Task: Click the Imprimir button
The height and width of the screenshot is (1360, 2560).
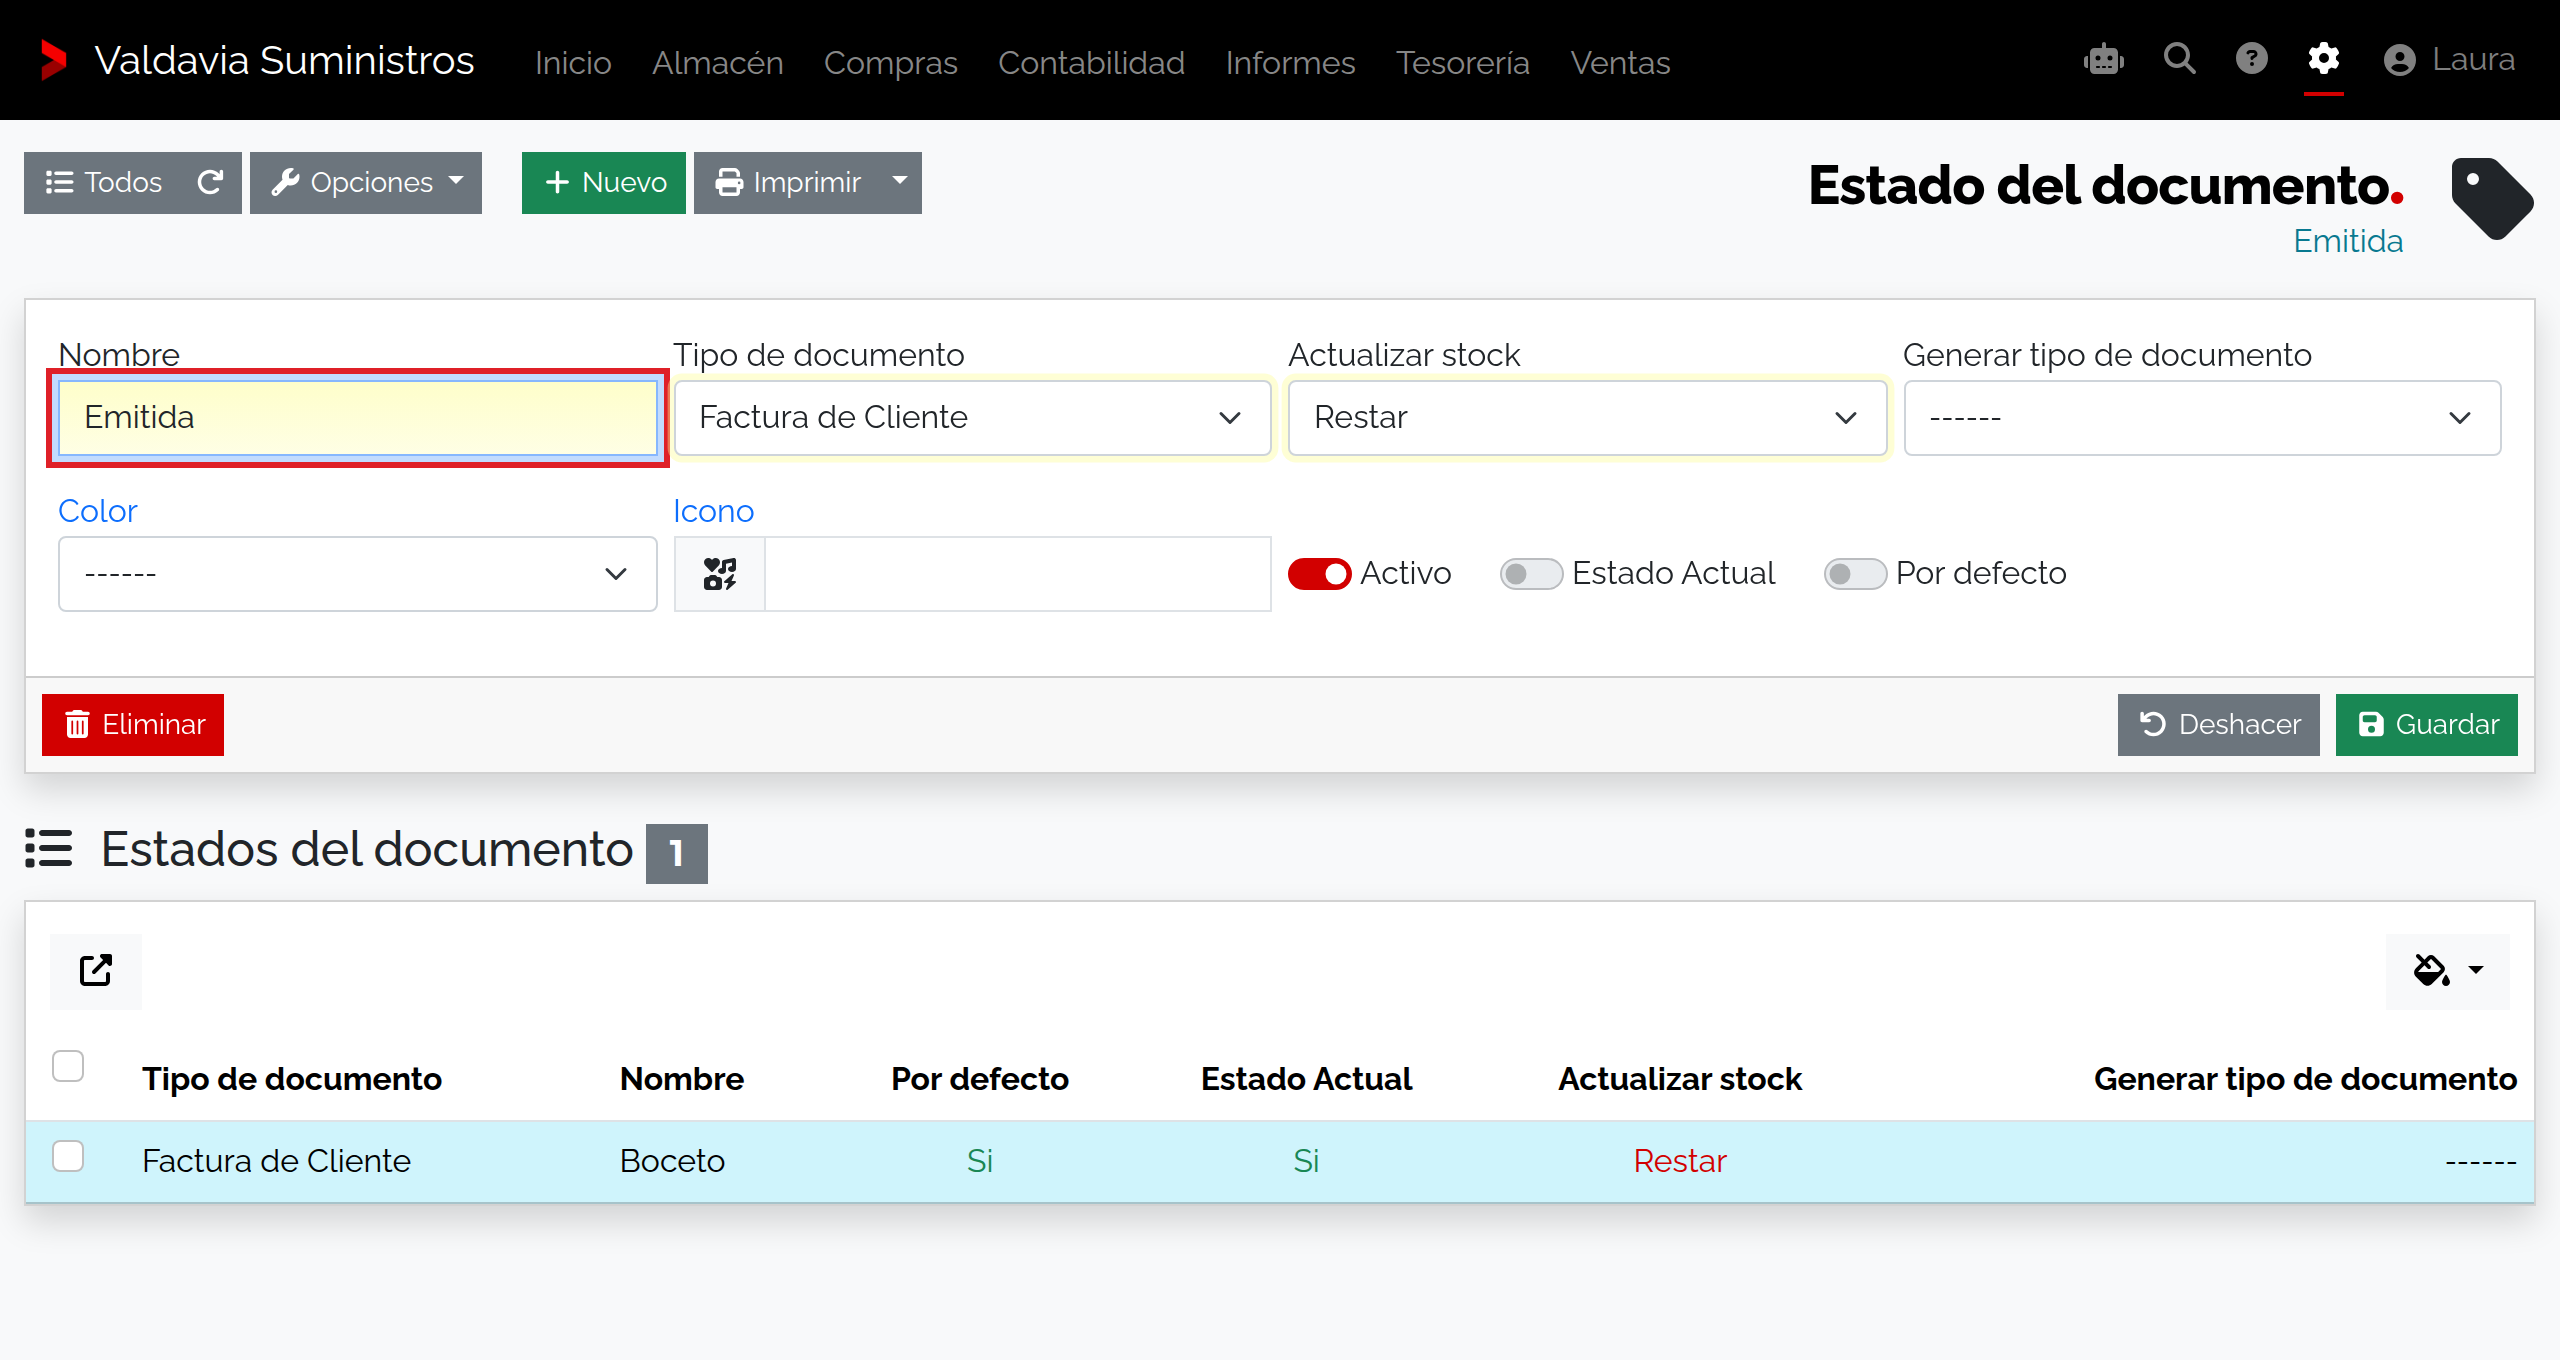Action: coord(787,182)
